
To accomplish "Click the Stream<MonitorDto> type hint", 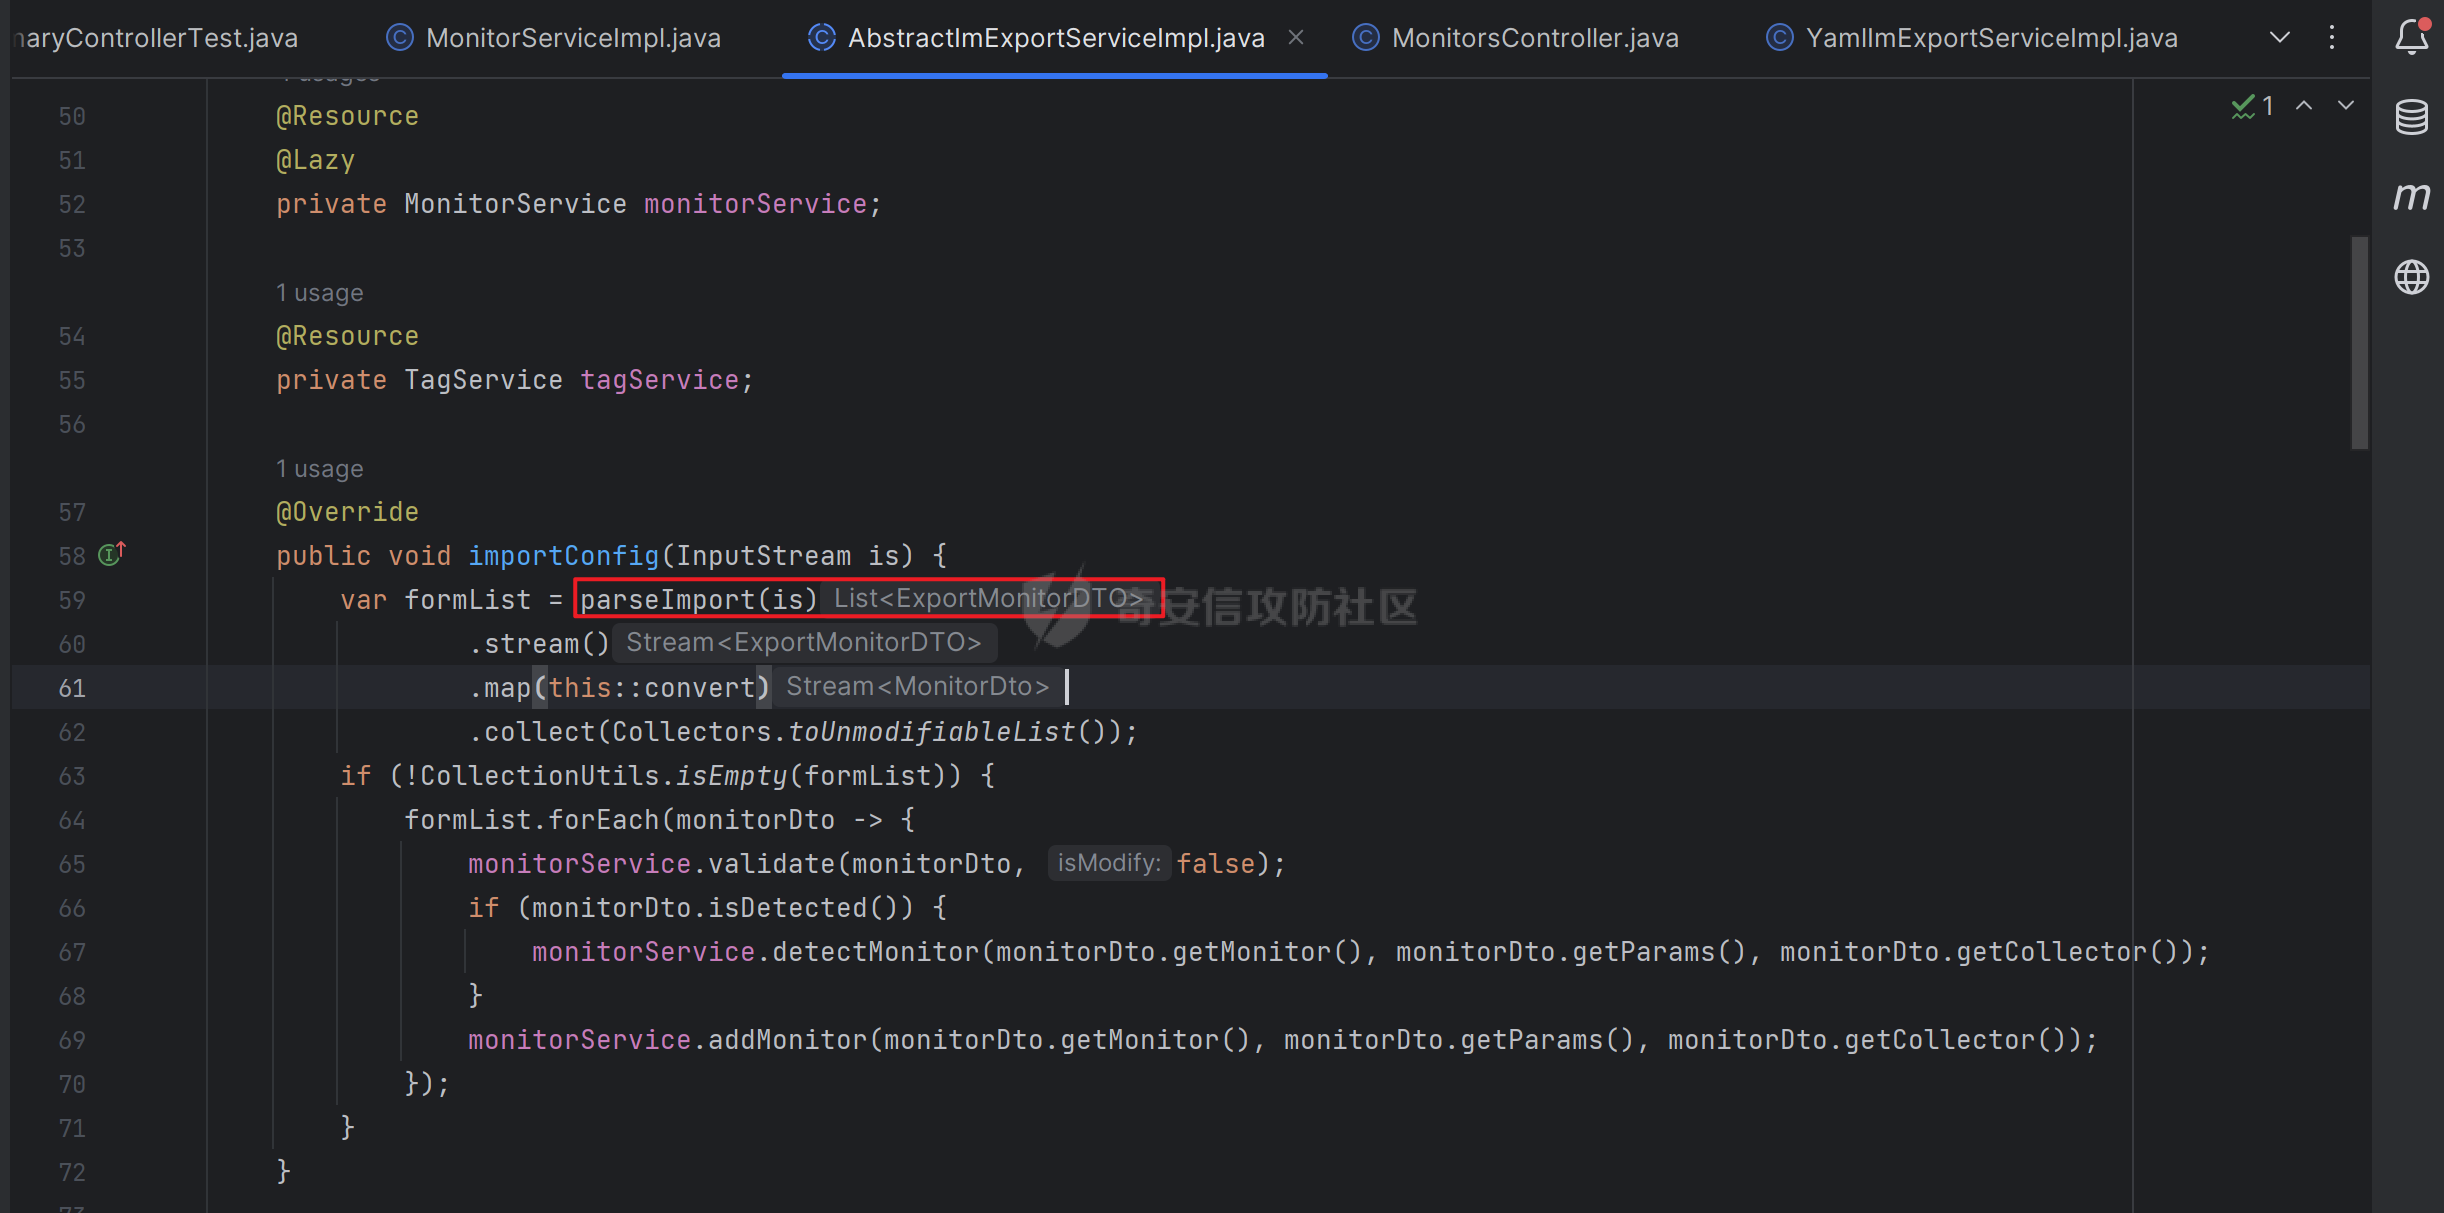I will pyautogui.click(x=916, y=686).
